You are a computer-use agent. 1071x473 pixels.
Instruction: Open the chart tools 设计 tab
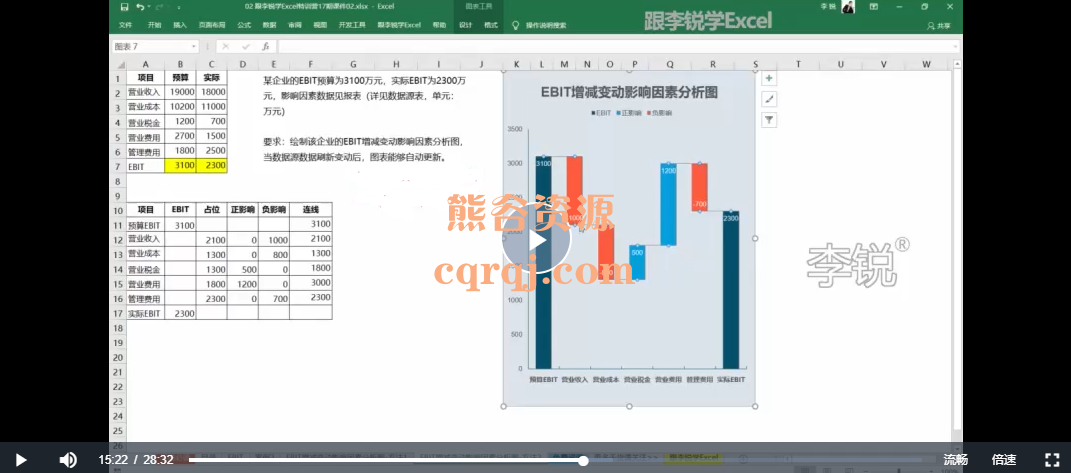(x=466, y=25)
